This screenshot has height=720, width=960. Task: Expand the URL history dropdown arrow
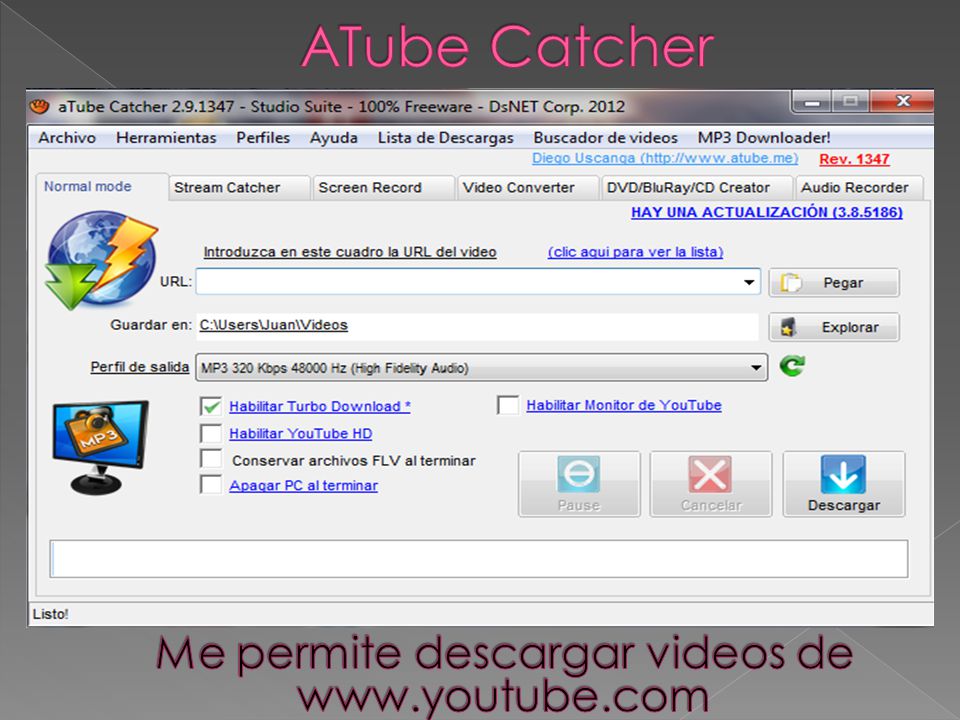point(749,282)
